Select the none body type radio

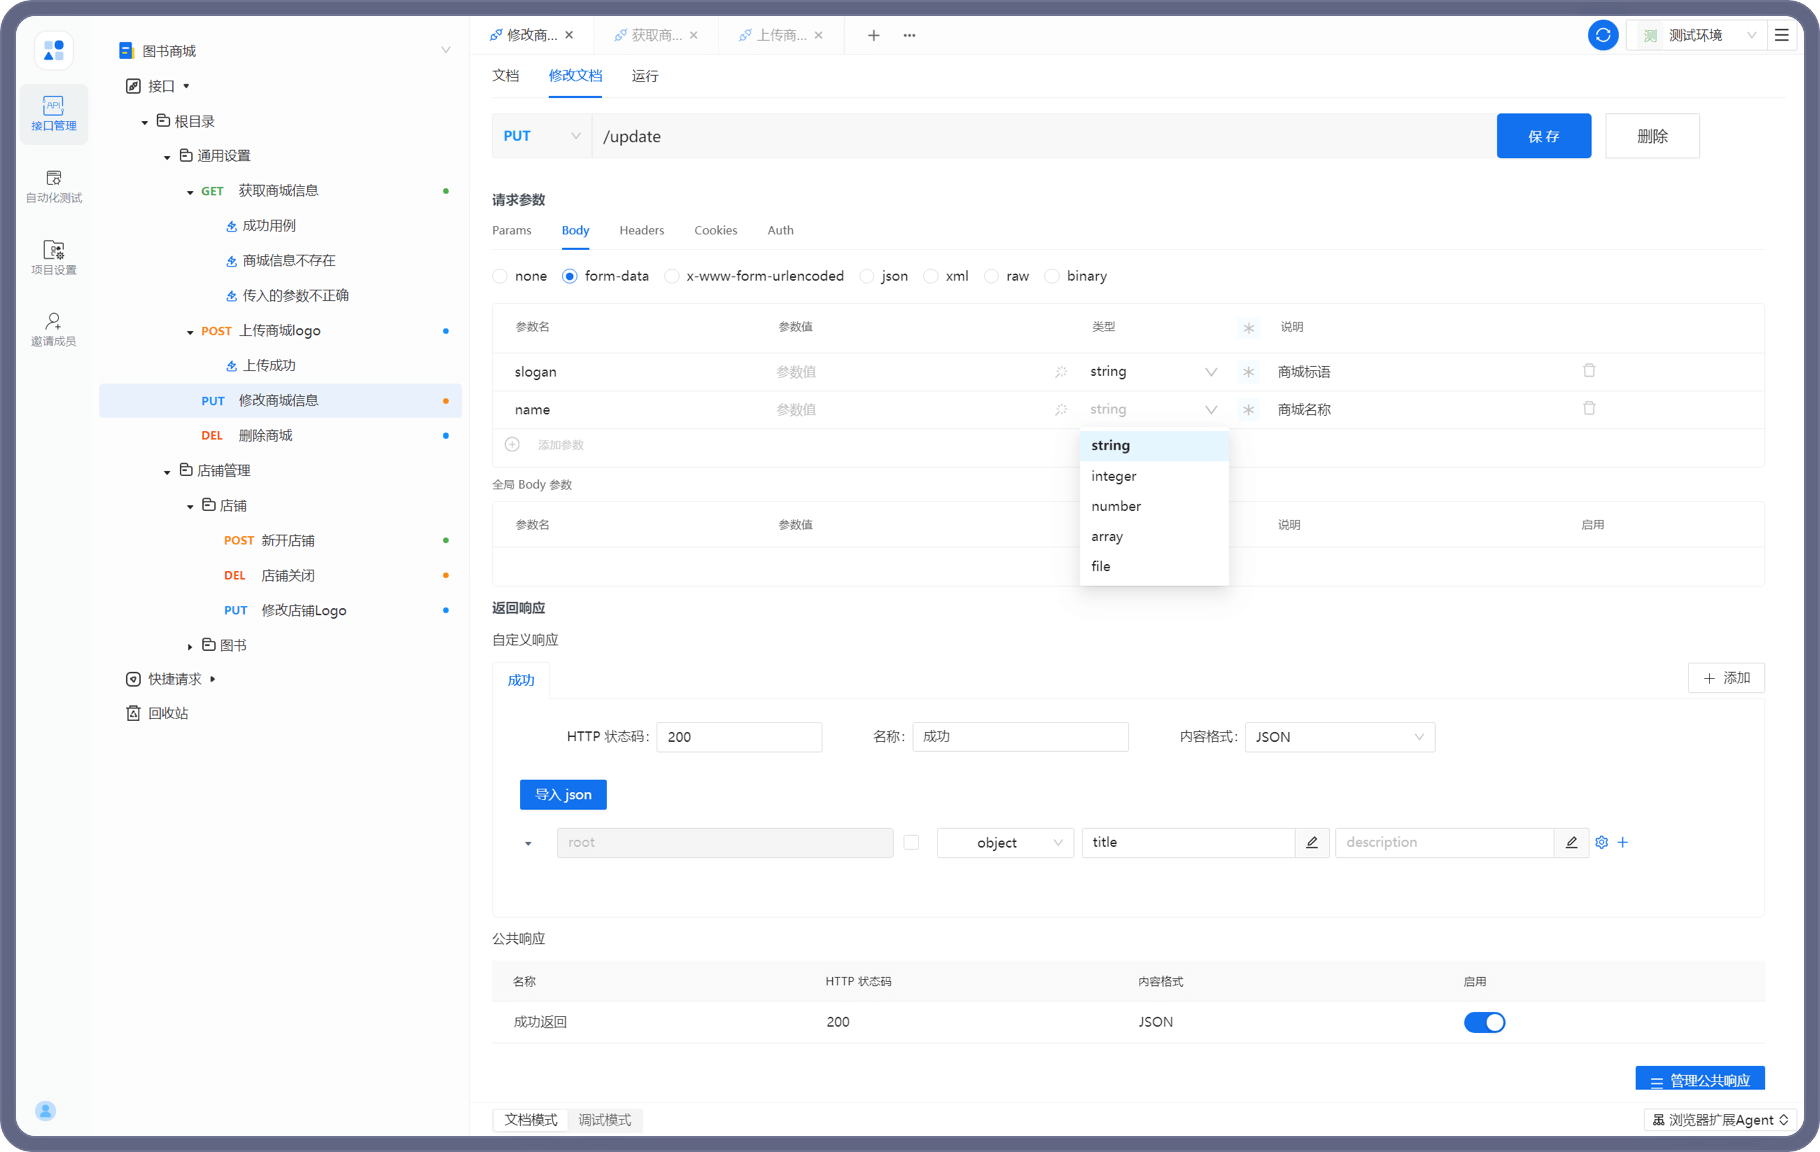pyautogui.click(x=500, y=276)
